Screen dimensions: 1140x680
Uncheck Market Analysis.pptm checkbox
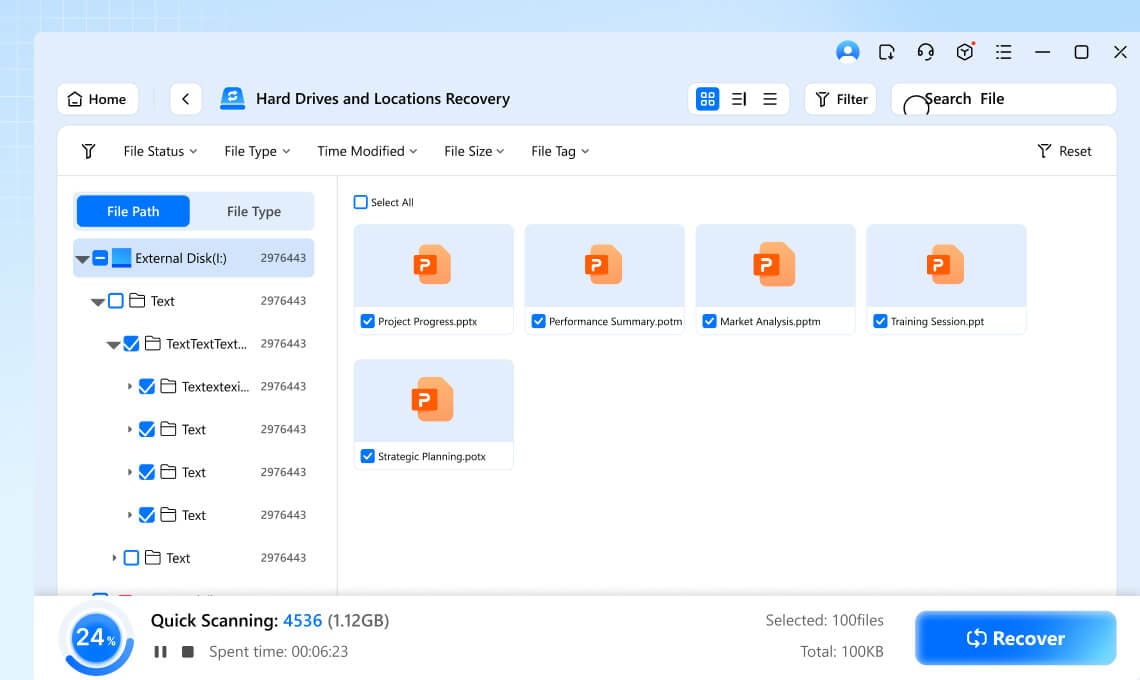pyautogui.click(x=710, y=321)
